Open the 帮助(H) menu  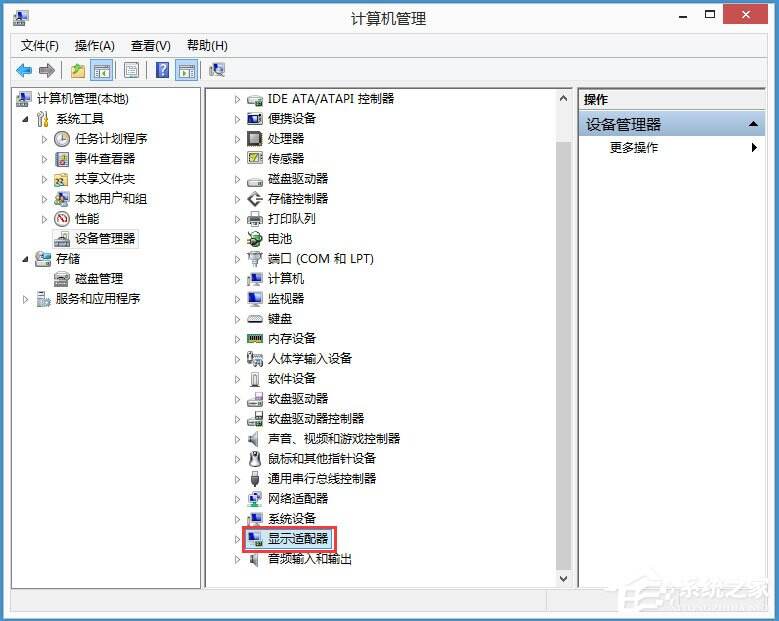tap(207, 46)
